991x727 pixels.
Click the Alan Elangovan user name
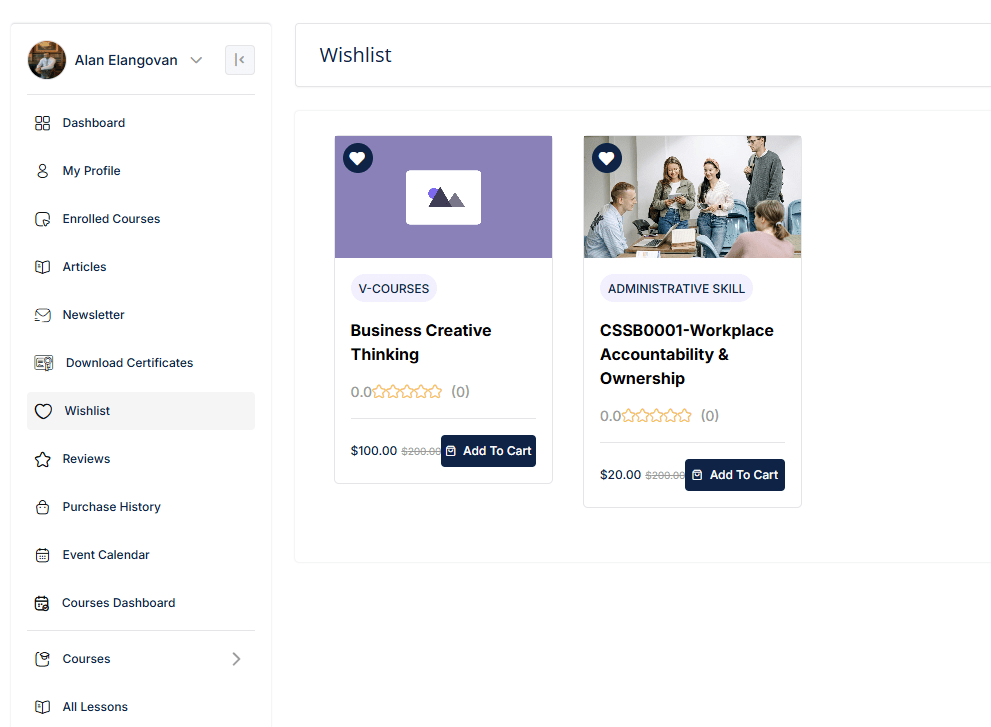coord(126,60)
